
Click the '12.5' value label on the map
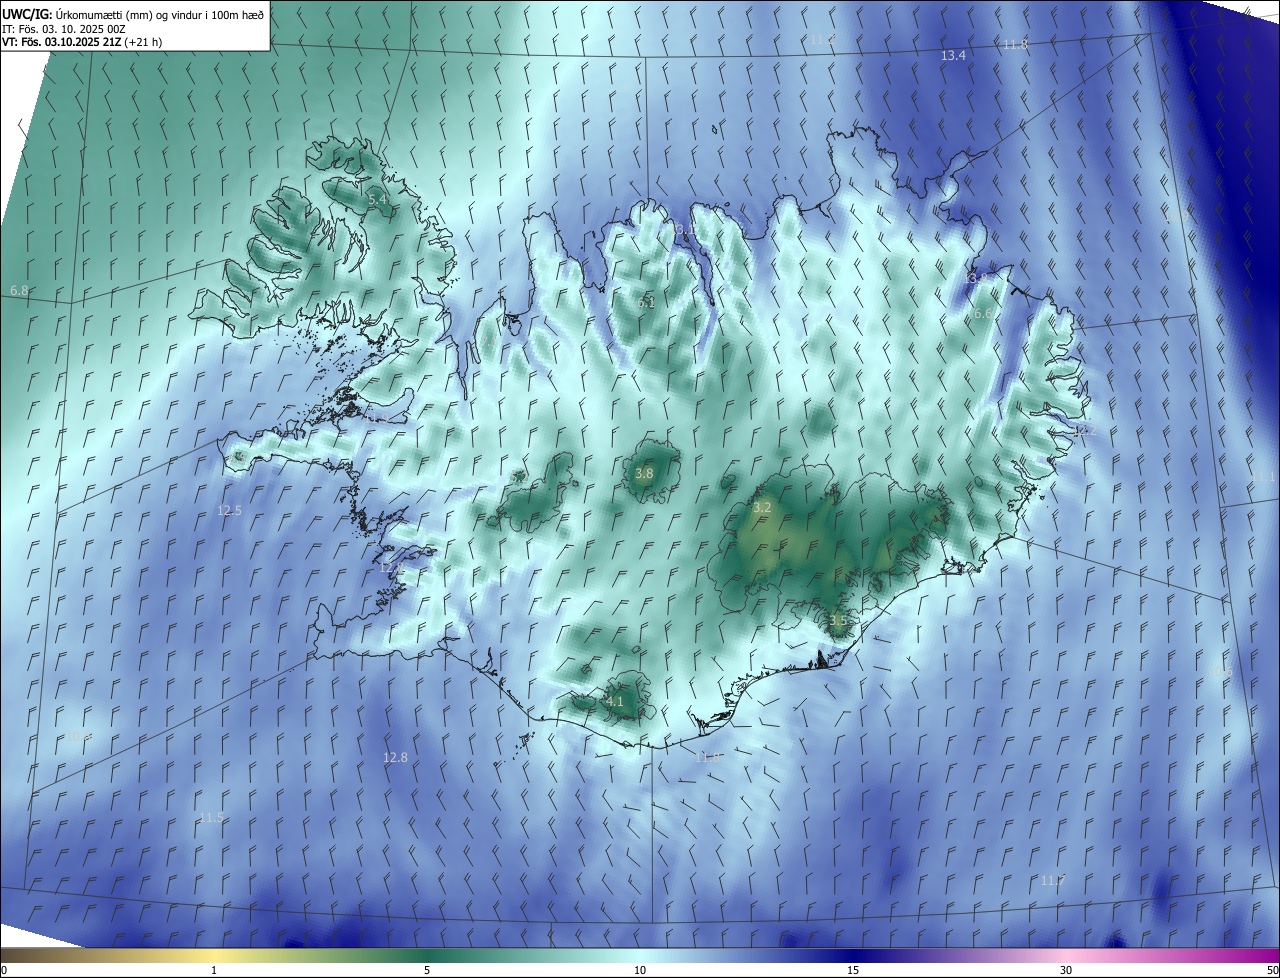click(x=229, y=510)
